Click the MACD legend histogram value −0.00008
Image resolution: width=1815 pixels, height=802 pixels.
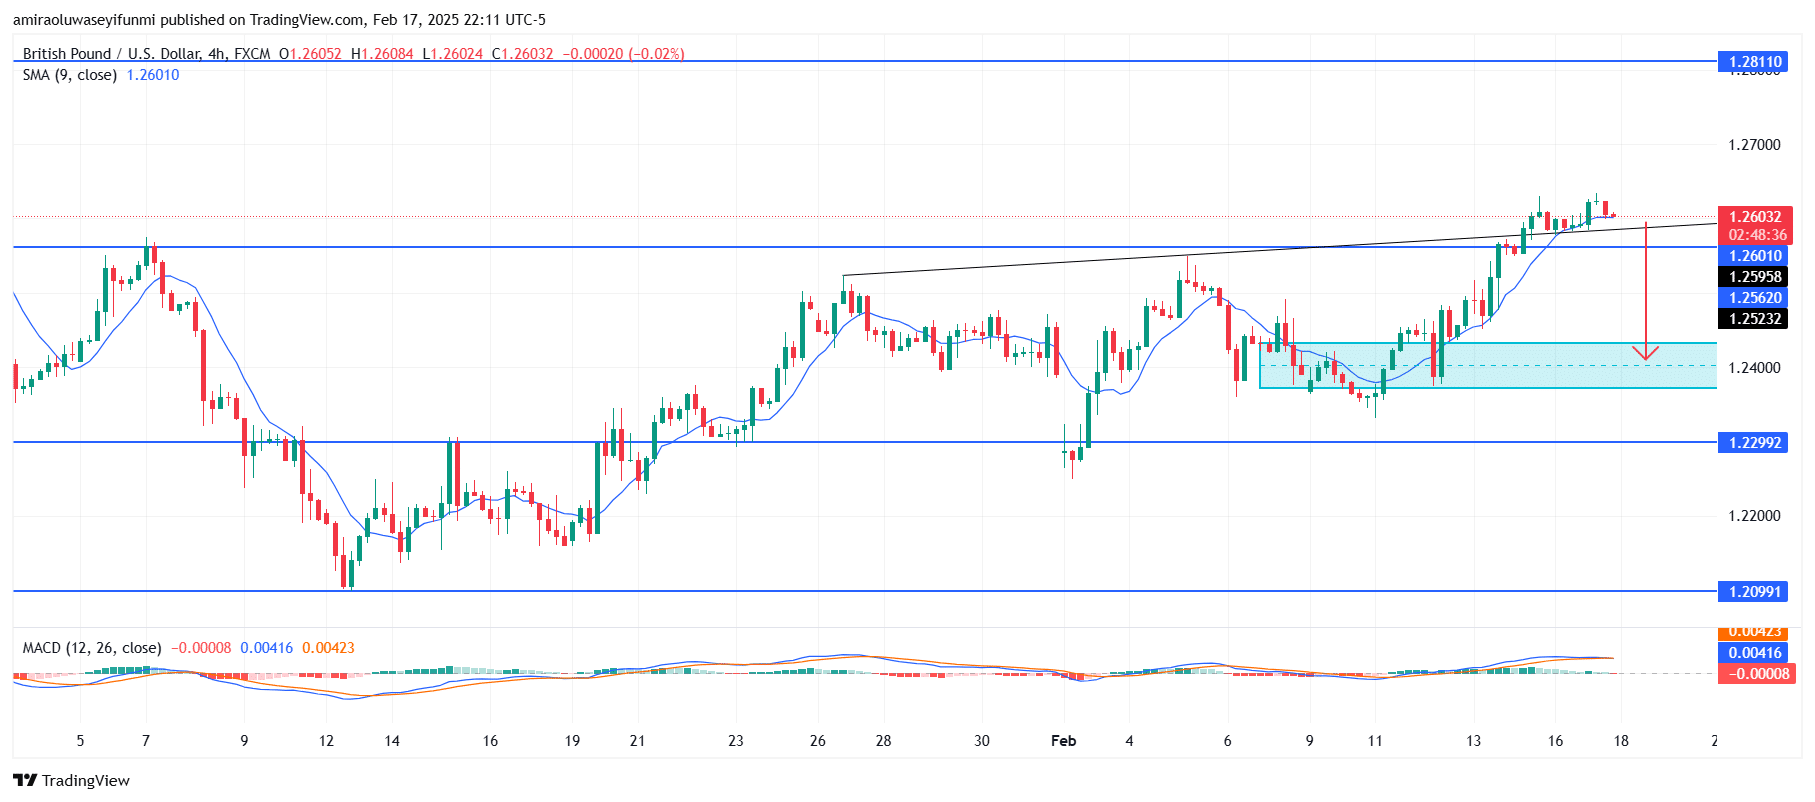[x=201, y=648]
